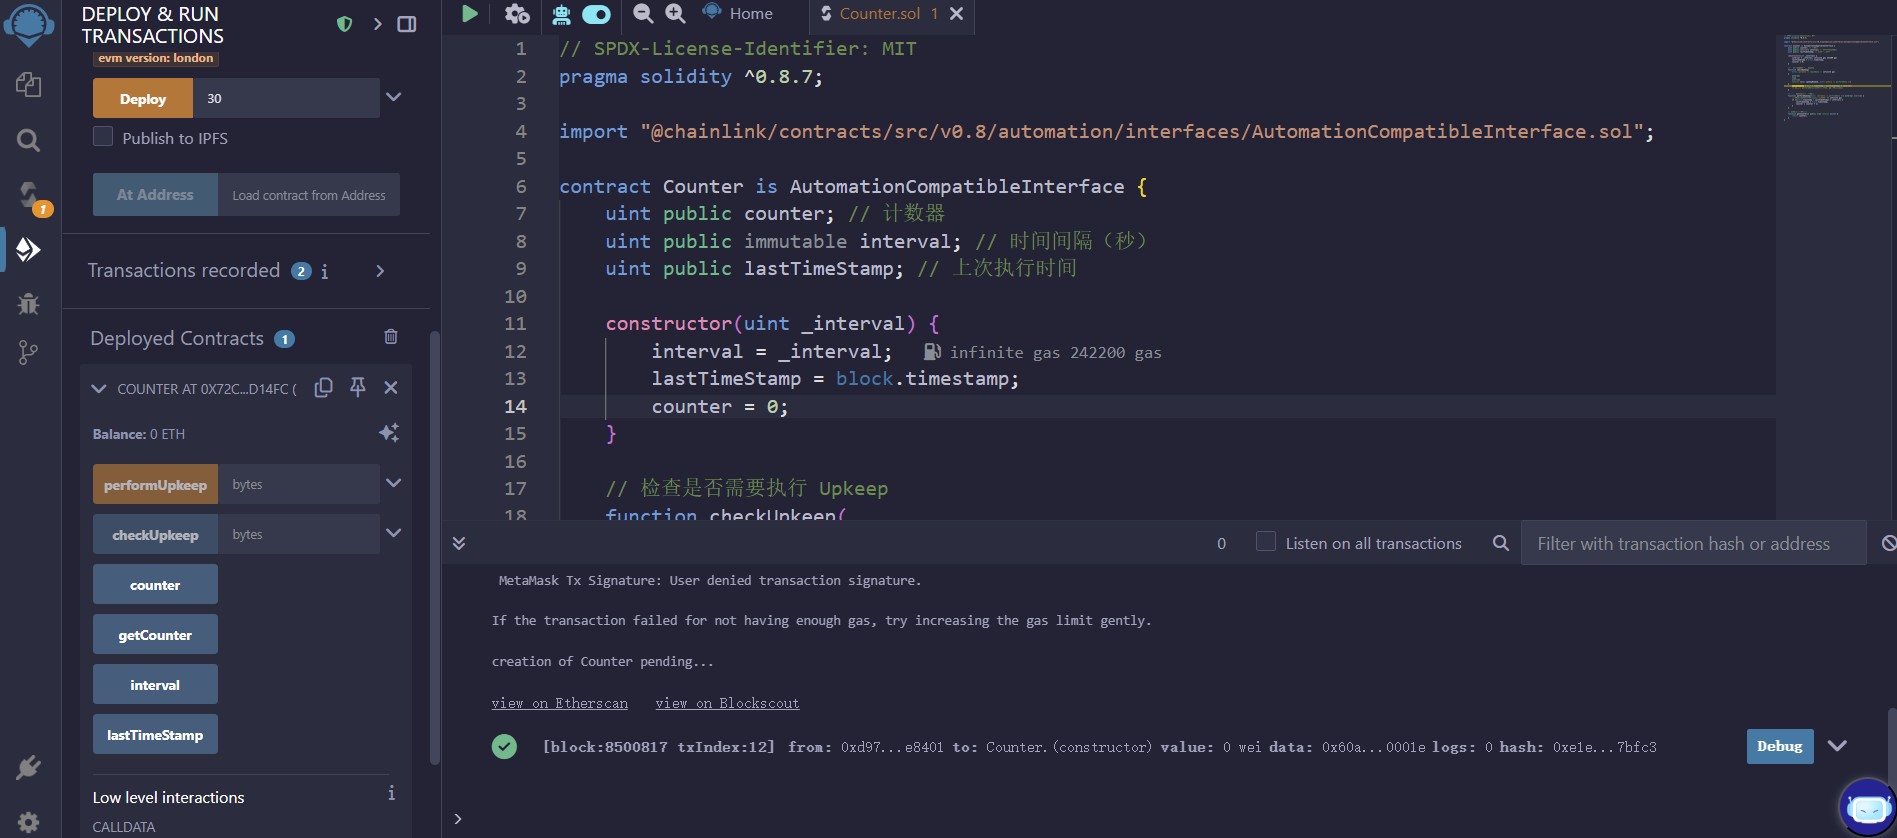Call the lastTimeStamp getter button

pyautogui.click(x=155, y=734)
